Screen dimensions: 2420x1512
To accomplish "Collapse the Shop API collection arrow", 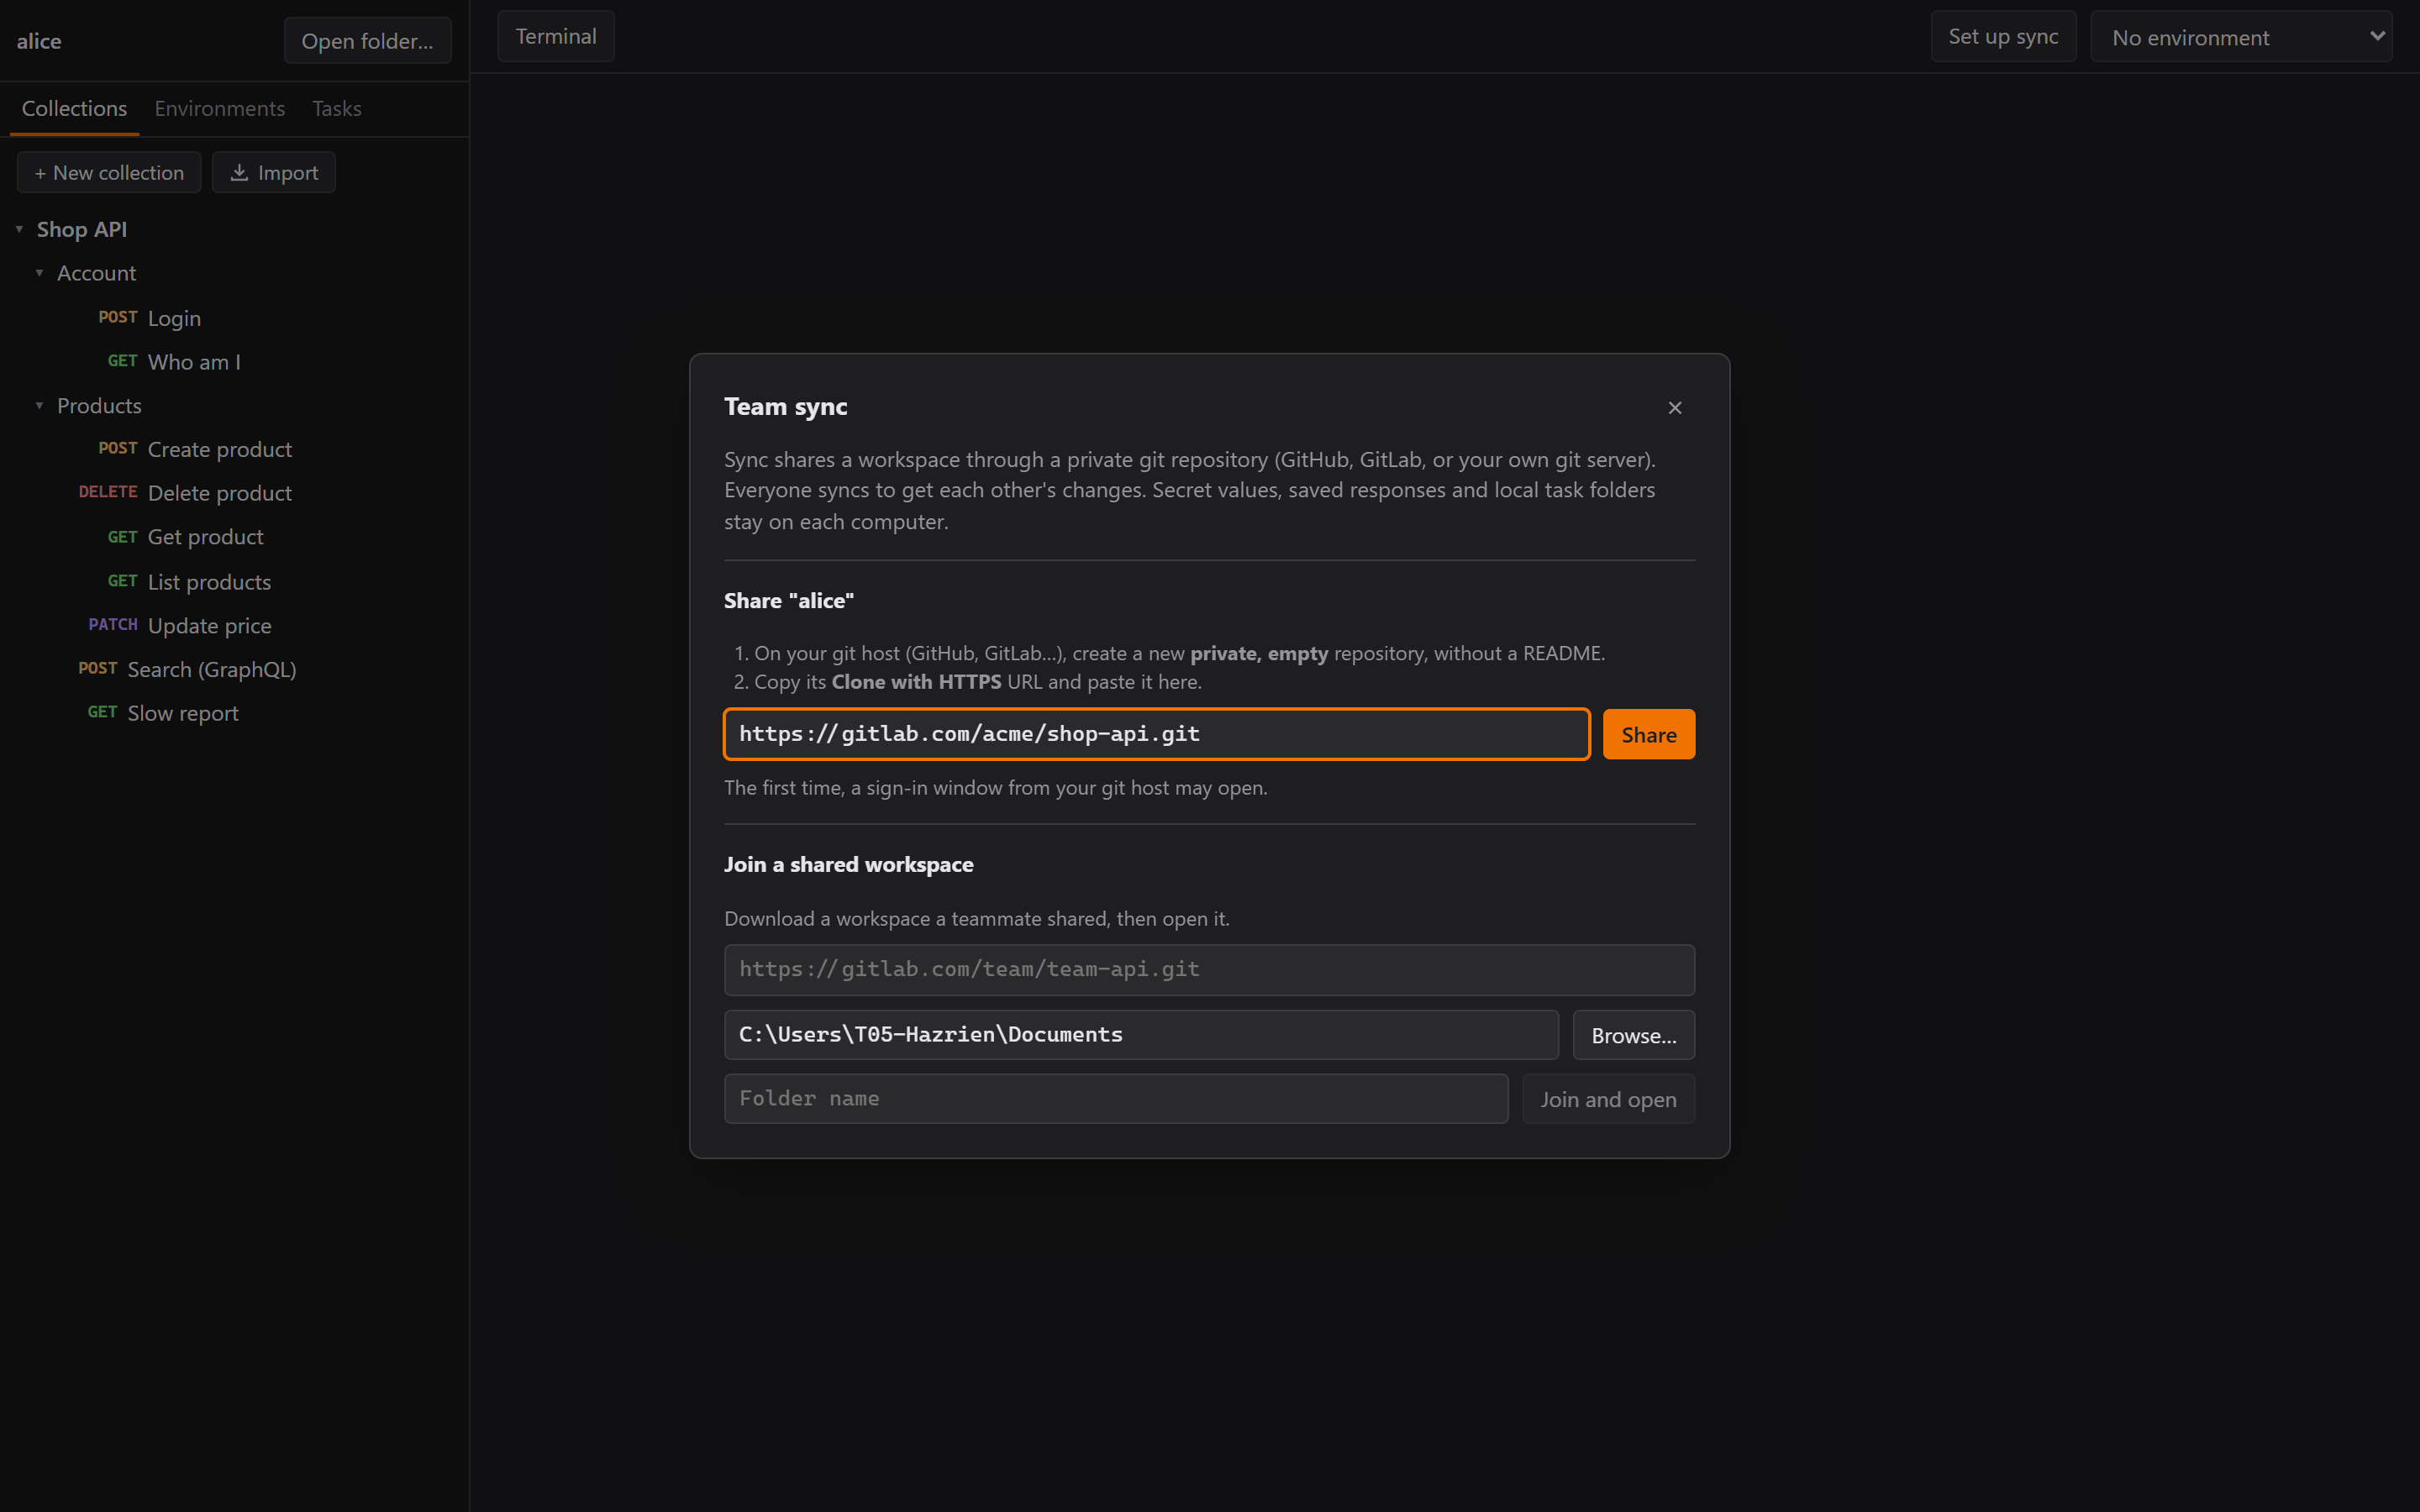I will [x=19, y=229].
